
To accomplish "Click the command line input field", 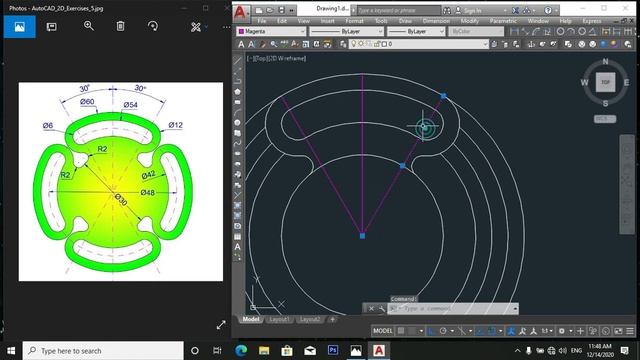I will (449, 309).
